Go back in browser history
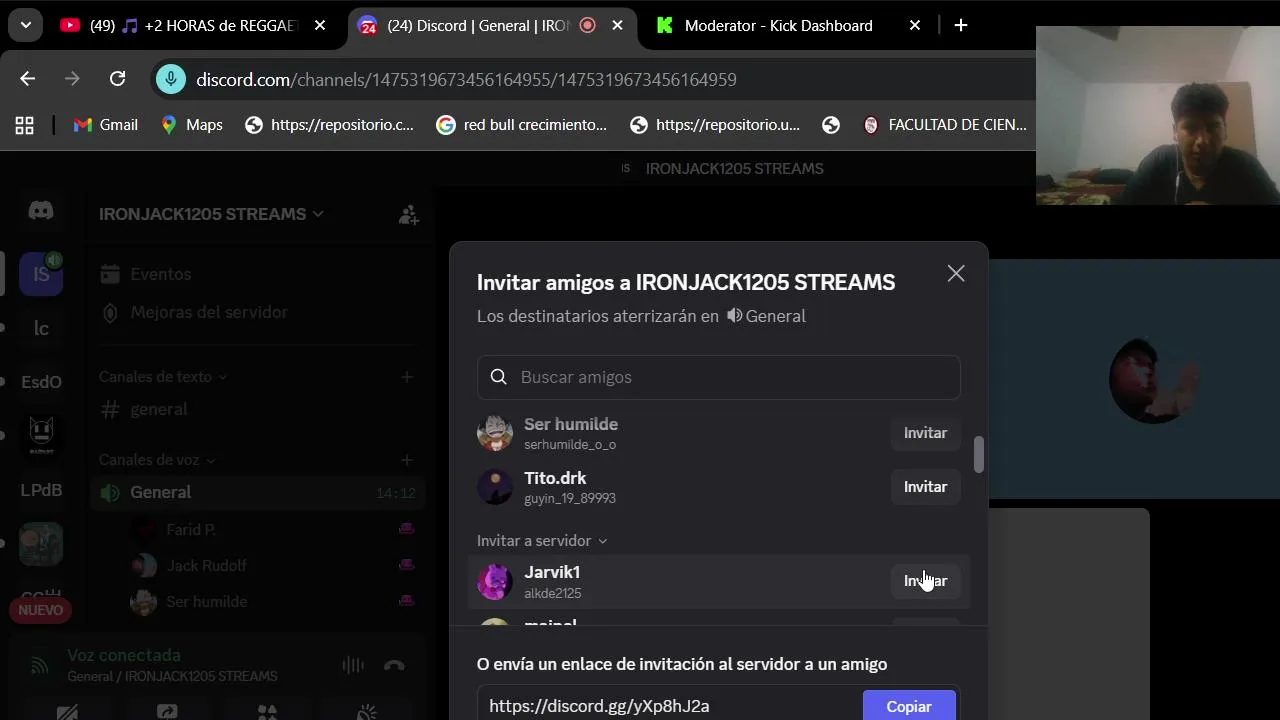The height and width of the screenshot is (720, 1280). click(x=27, y=79)
